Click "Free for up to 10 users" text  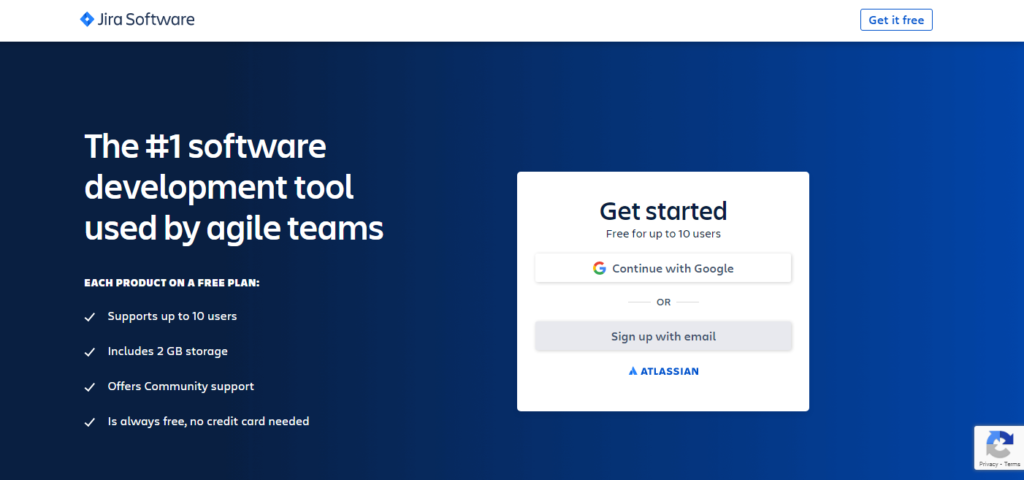pyautogui.click(x=663, y=234)
